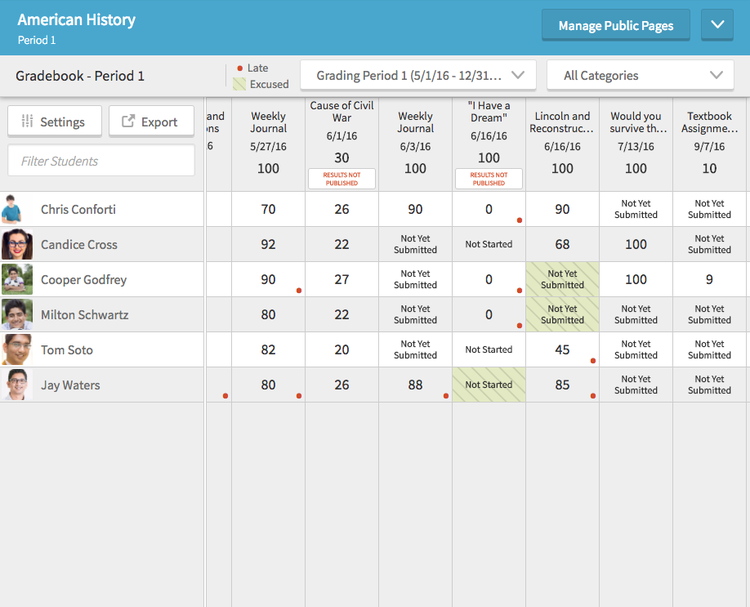Viewport: 750px width, 607px height.
Task: Click Jay Waters's excused Not Started cell
Action: coord(489,385)
